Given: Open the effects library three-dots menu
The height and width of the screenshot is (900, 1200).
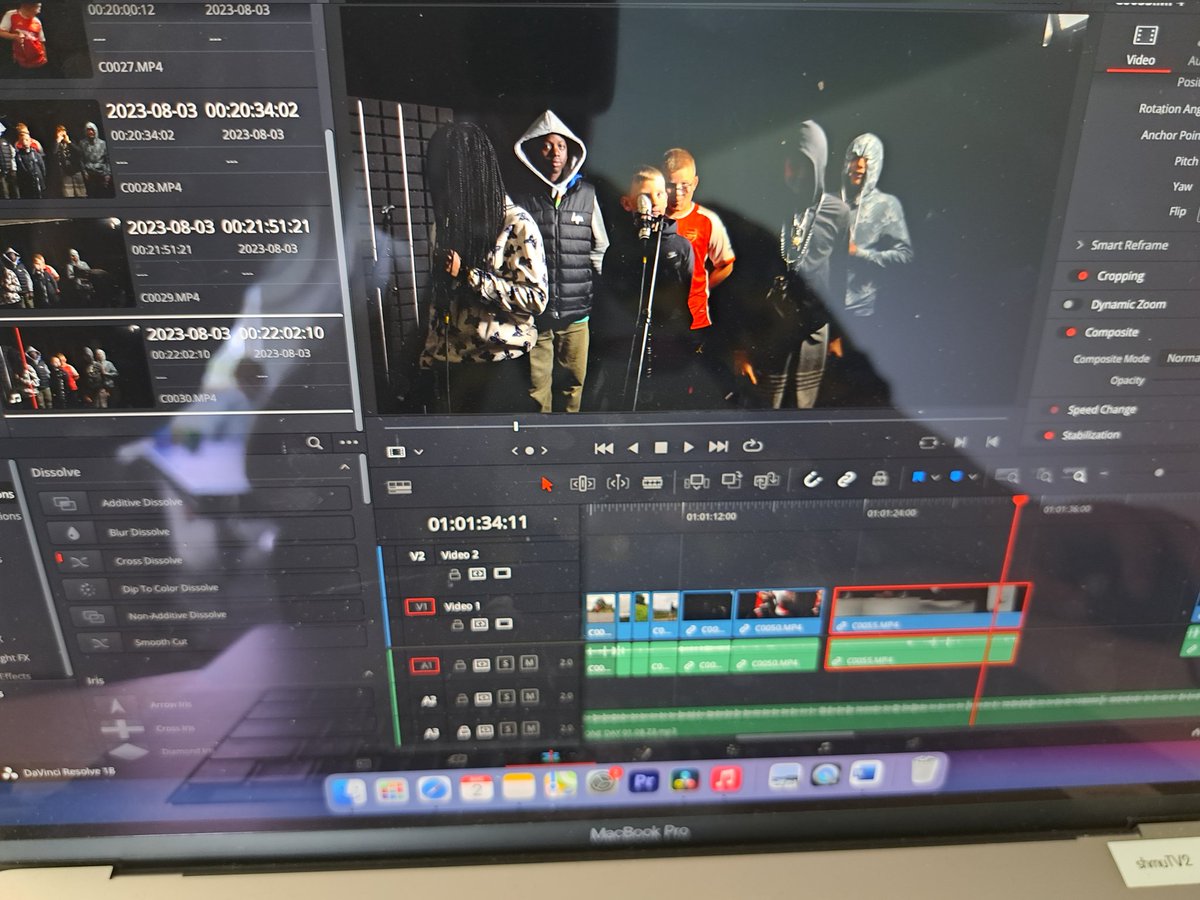Looking at the screenshot, I should coord(347,441).
